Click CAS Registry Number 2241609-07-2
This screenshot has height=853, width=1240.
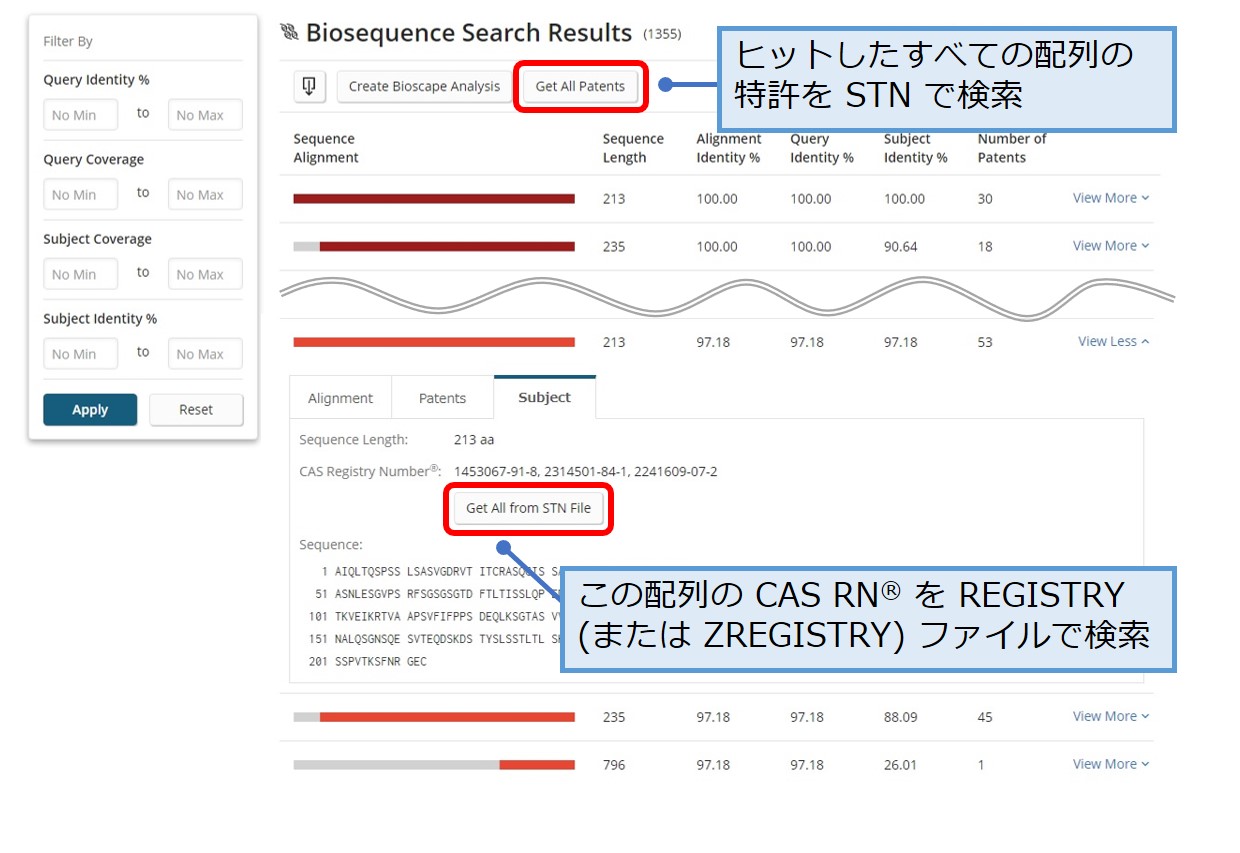coord(676,472)
